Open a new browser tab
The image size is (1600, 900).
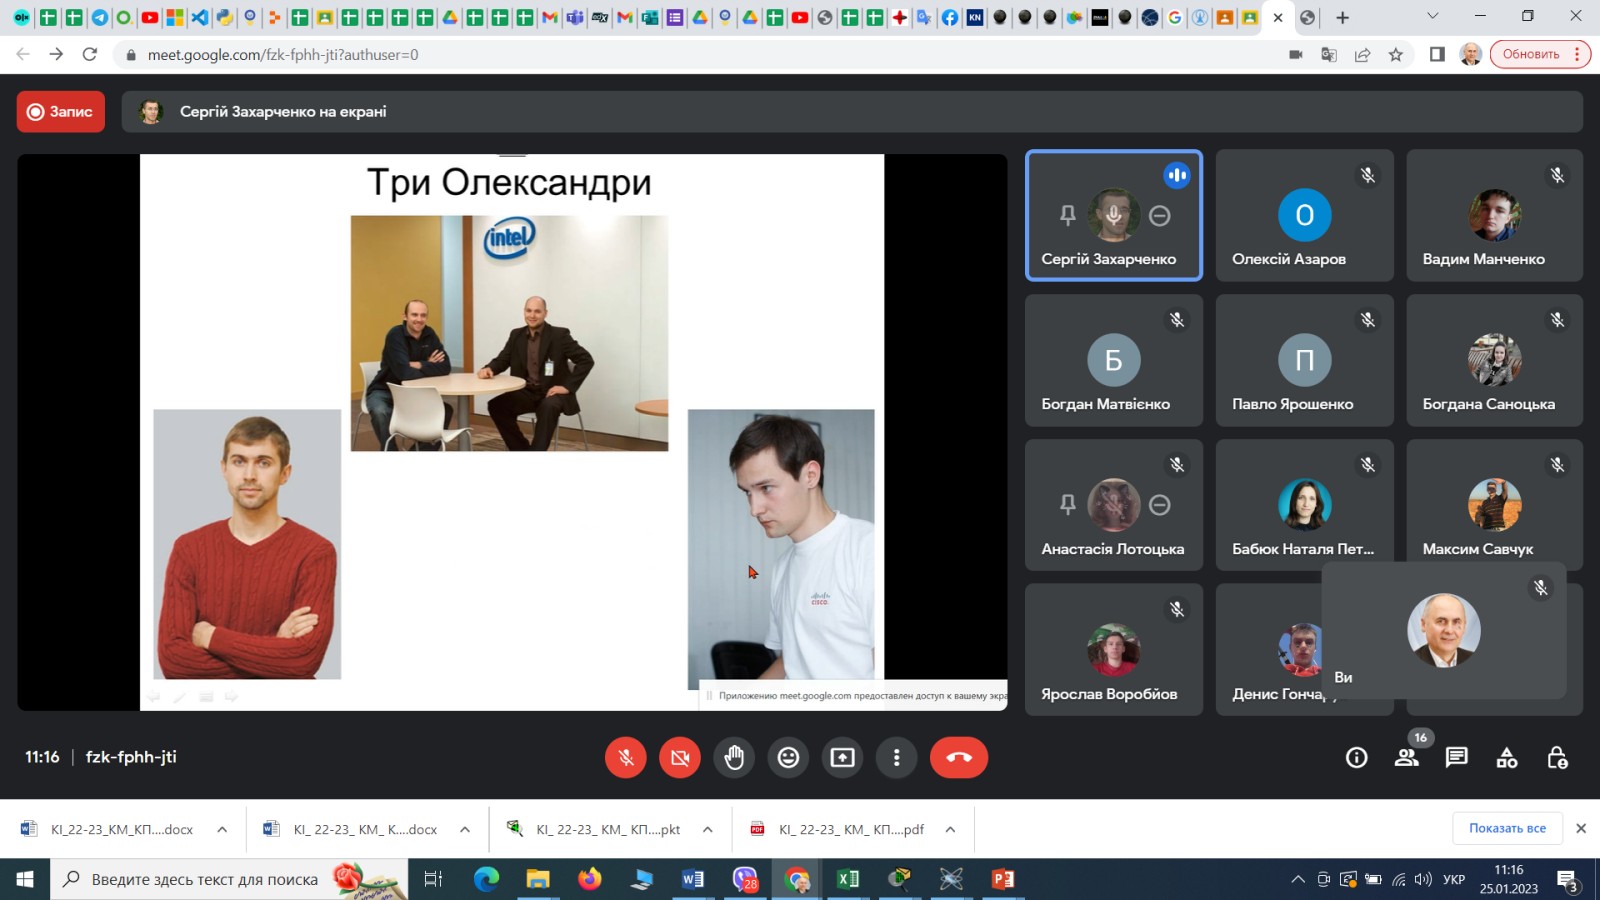pos(1342,17)
